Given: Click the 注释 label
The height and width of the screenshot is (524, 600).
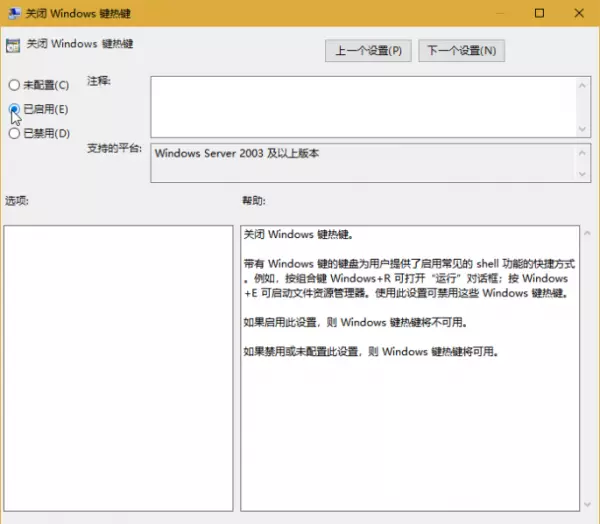Looking at the screenshot, I should click(99, 81).
